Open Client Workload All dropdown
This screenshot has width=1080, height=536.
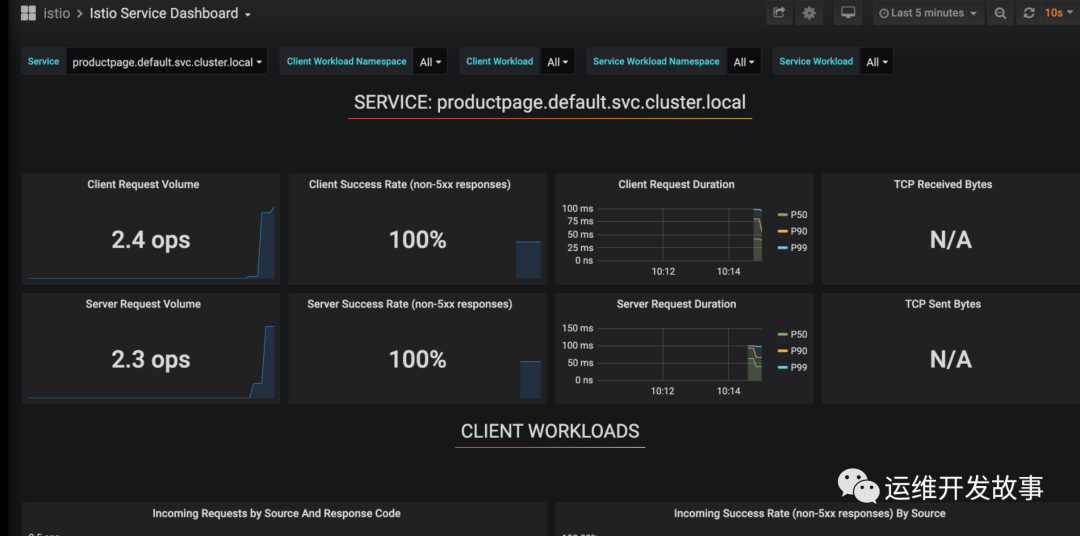pyautogui.click(x=557, y=61)
